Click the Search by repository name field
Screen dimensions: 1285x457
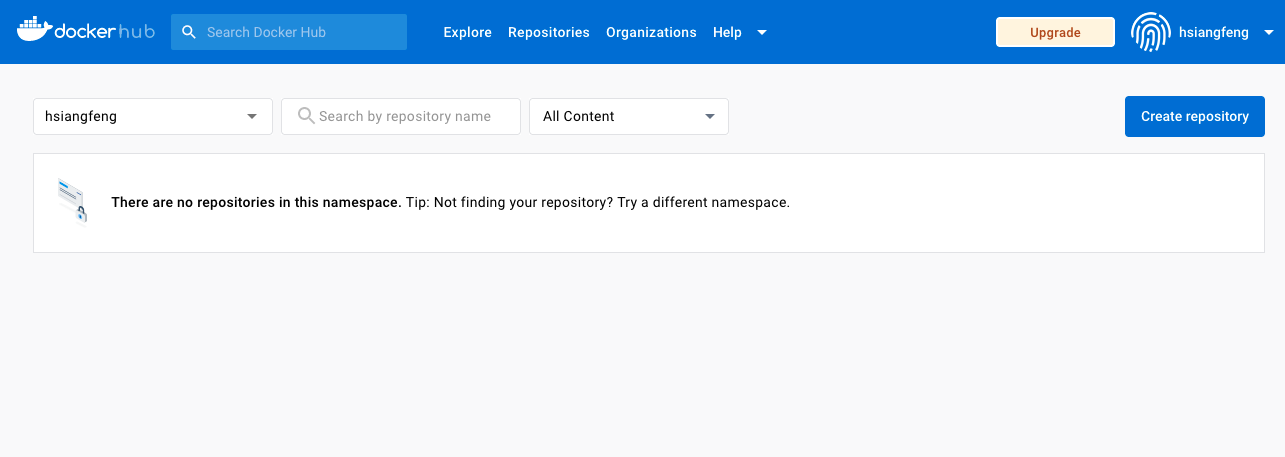coord(410,116)
